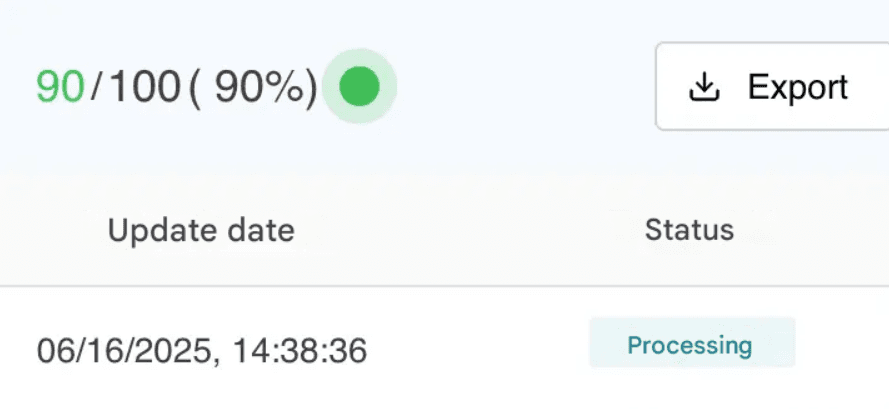Viewport: 889px width, 409px height.
Task: Click the (90%) percentage text
Action: (253, 88)
